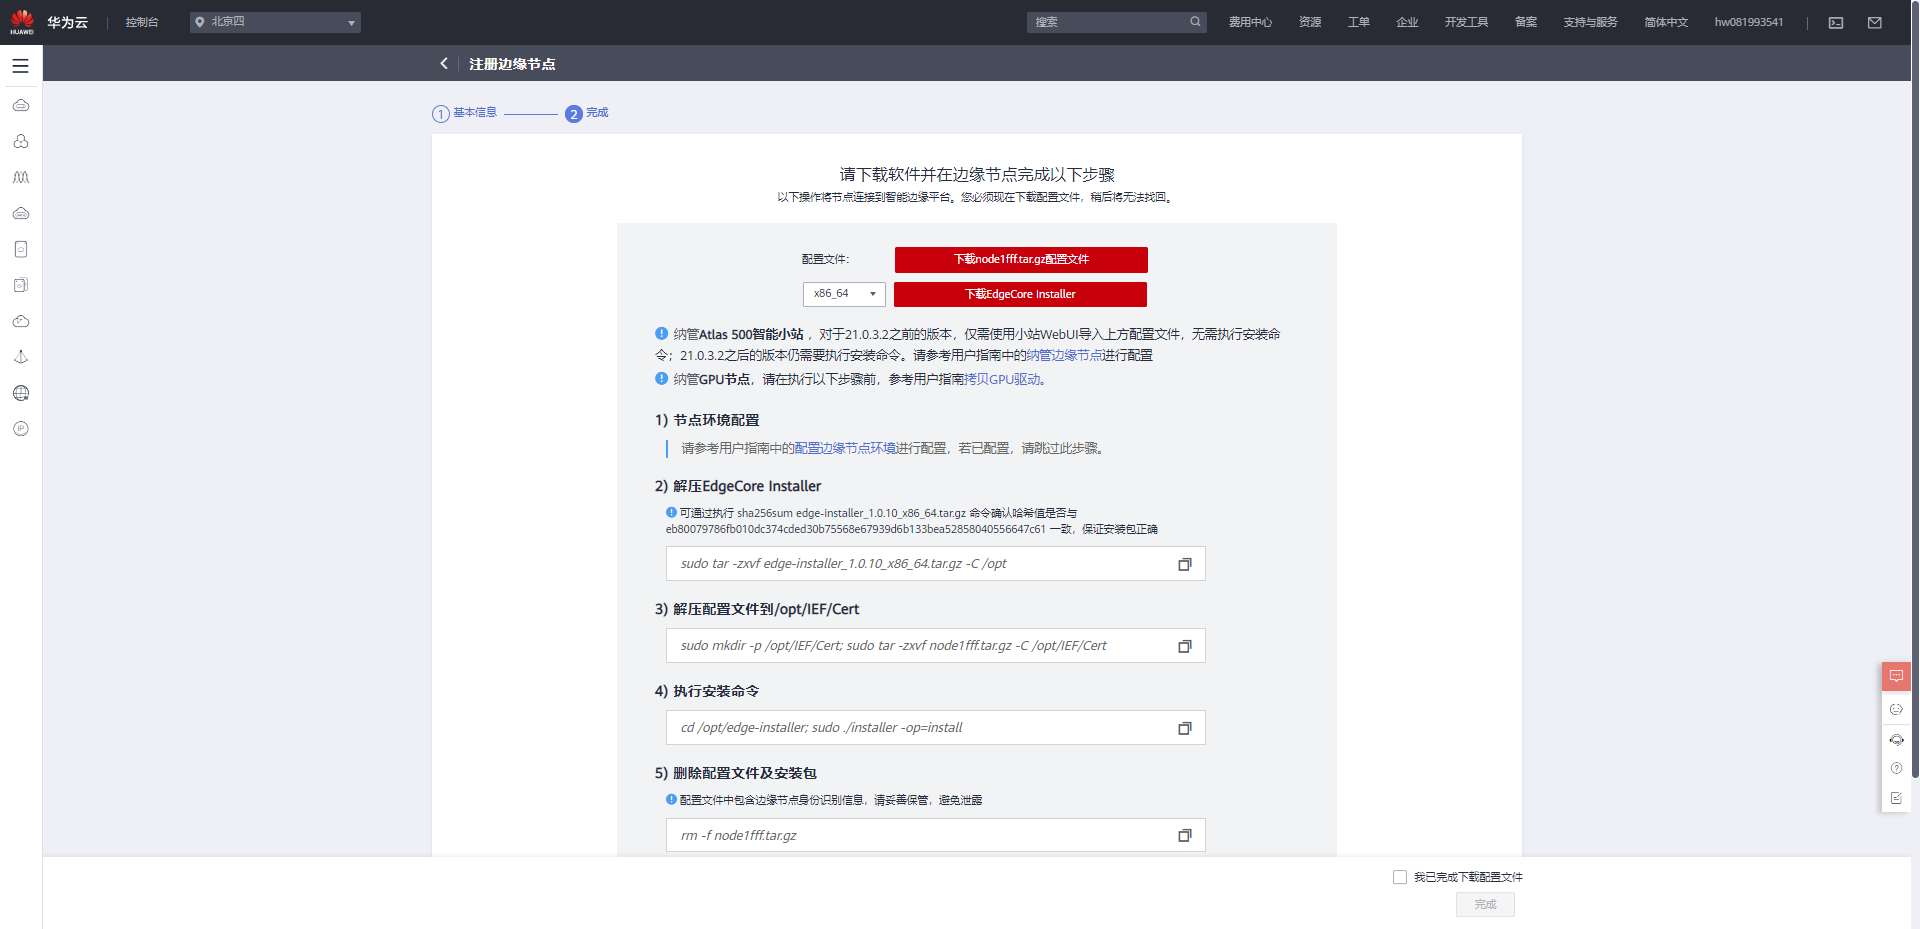Open 费用中心 in the top bar
1920x929 pixels.
tap(1250, 22)
